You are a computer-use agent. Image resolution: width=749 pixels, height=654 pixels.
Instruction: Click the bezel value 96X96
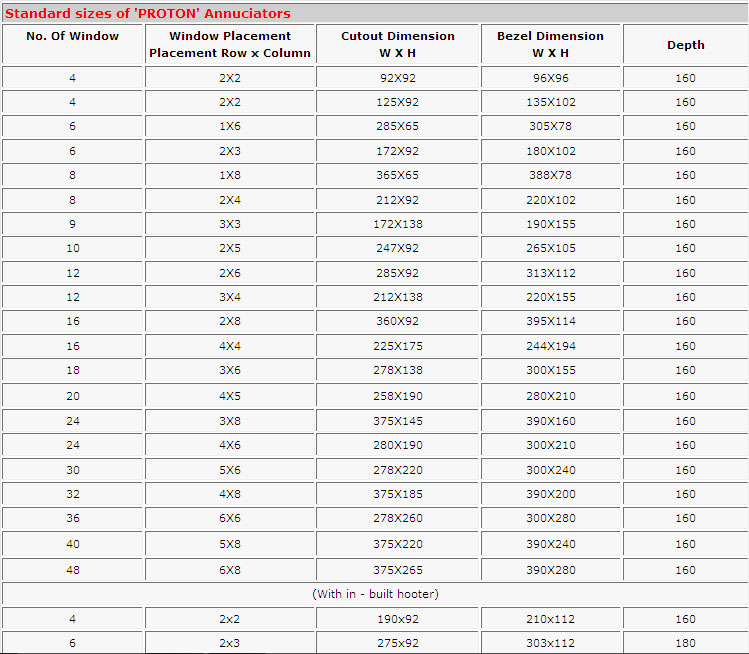click(x=551, y=78)
